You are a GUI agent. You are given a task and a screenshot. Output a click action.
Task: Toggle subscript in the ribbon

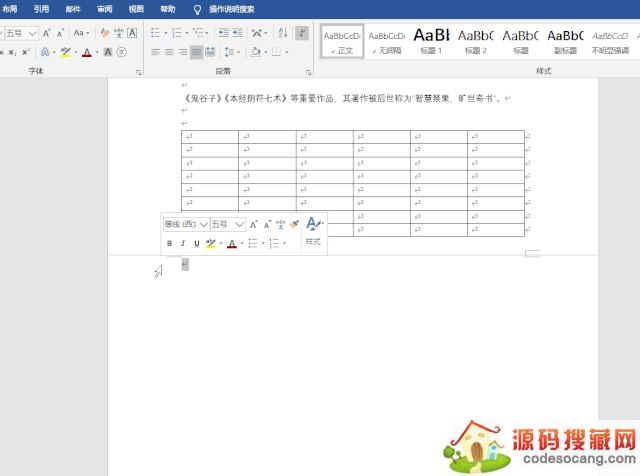coord(12,52)
